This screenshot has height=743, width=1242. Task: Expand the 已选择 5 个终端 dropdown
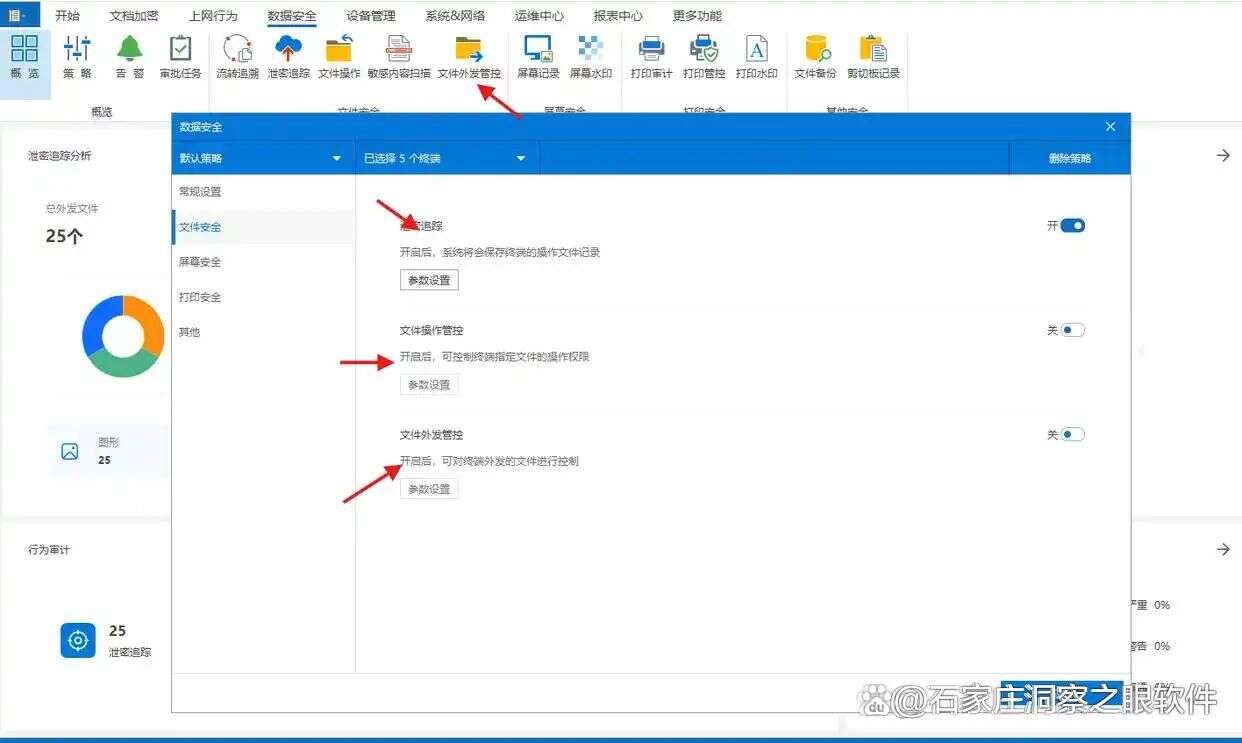446,157
